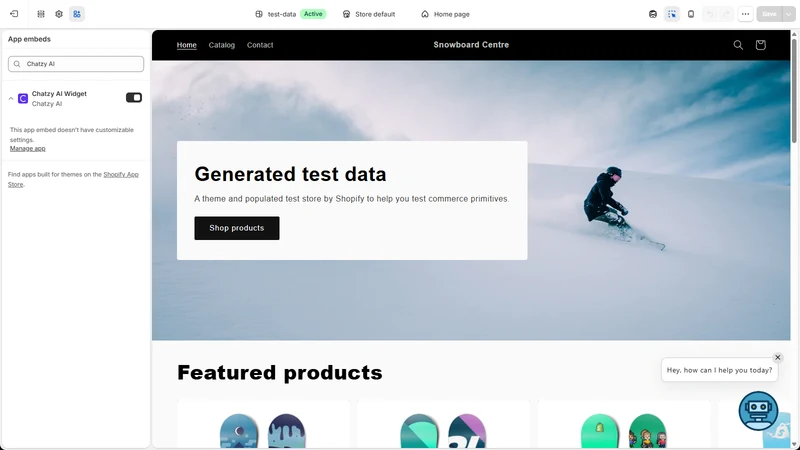Viewport: 800px width, 450px height.
Task: Click the search magnifier in app embeds field
Action: 17,64
